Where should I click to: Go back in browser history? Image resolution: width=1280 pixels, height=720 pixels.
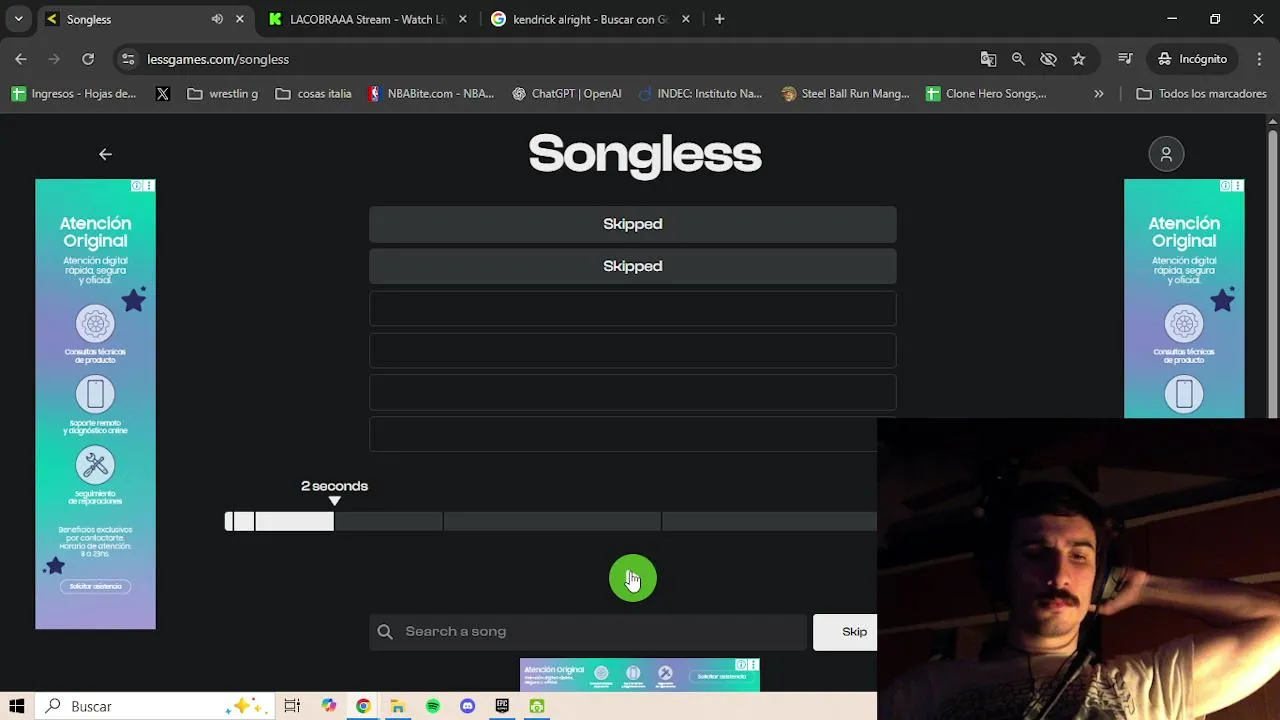tap(21, 59)
